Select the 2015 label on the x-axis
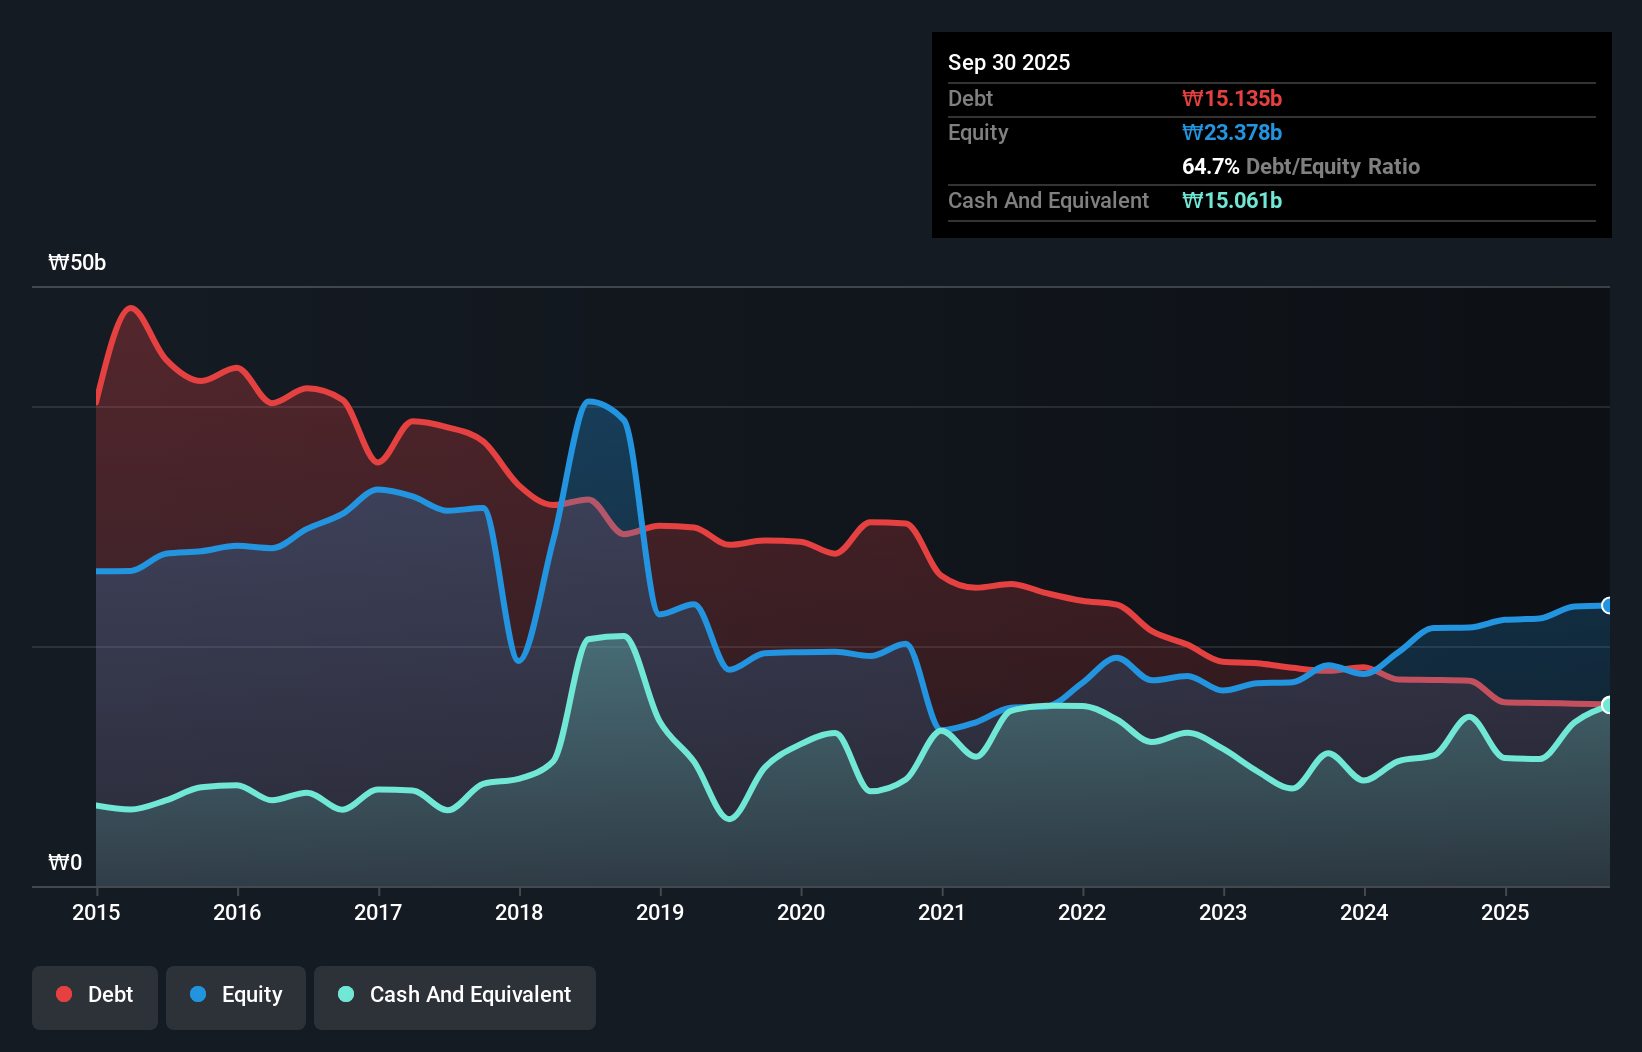This screenshot has width=1642, height=1052. pos(95,912)
